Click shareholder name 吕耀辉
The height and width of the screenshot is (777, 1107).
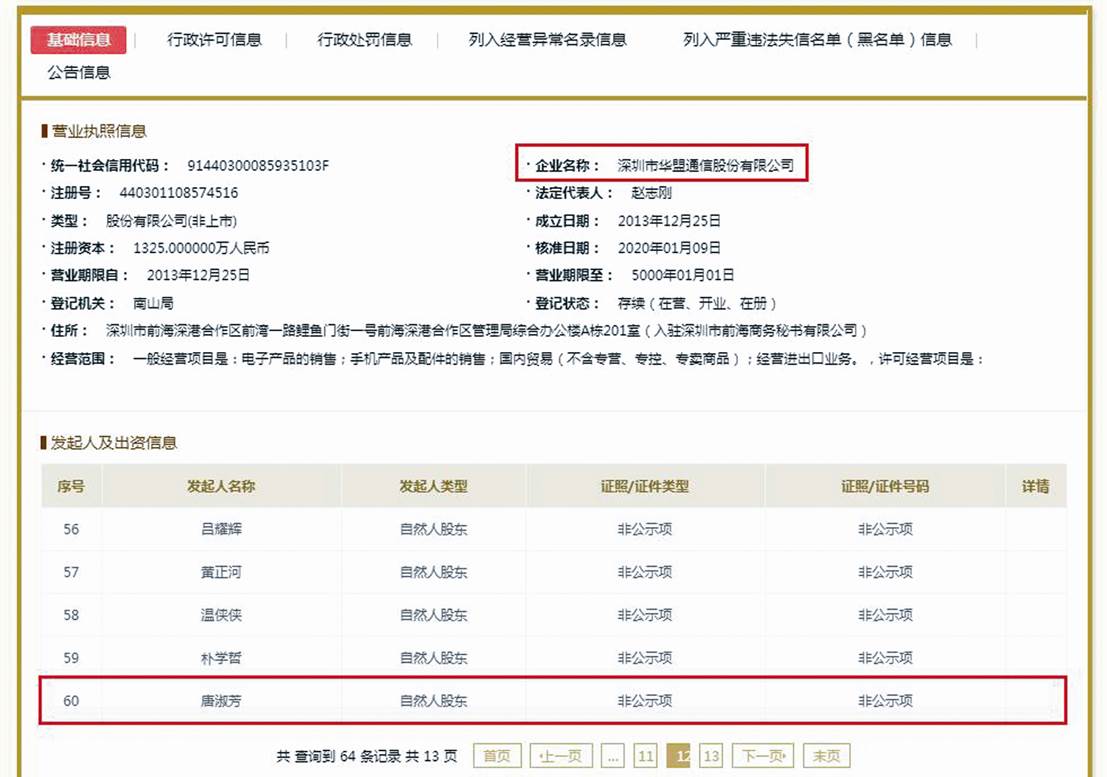tap(221, 529)
